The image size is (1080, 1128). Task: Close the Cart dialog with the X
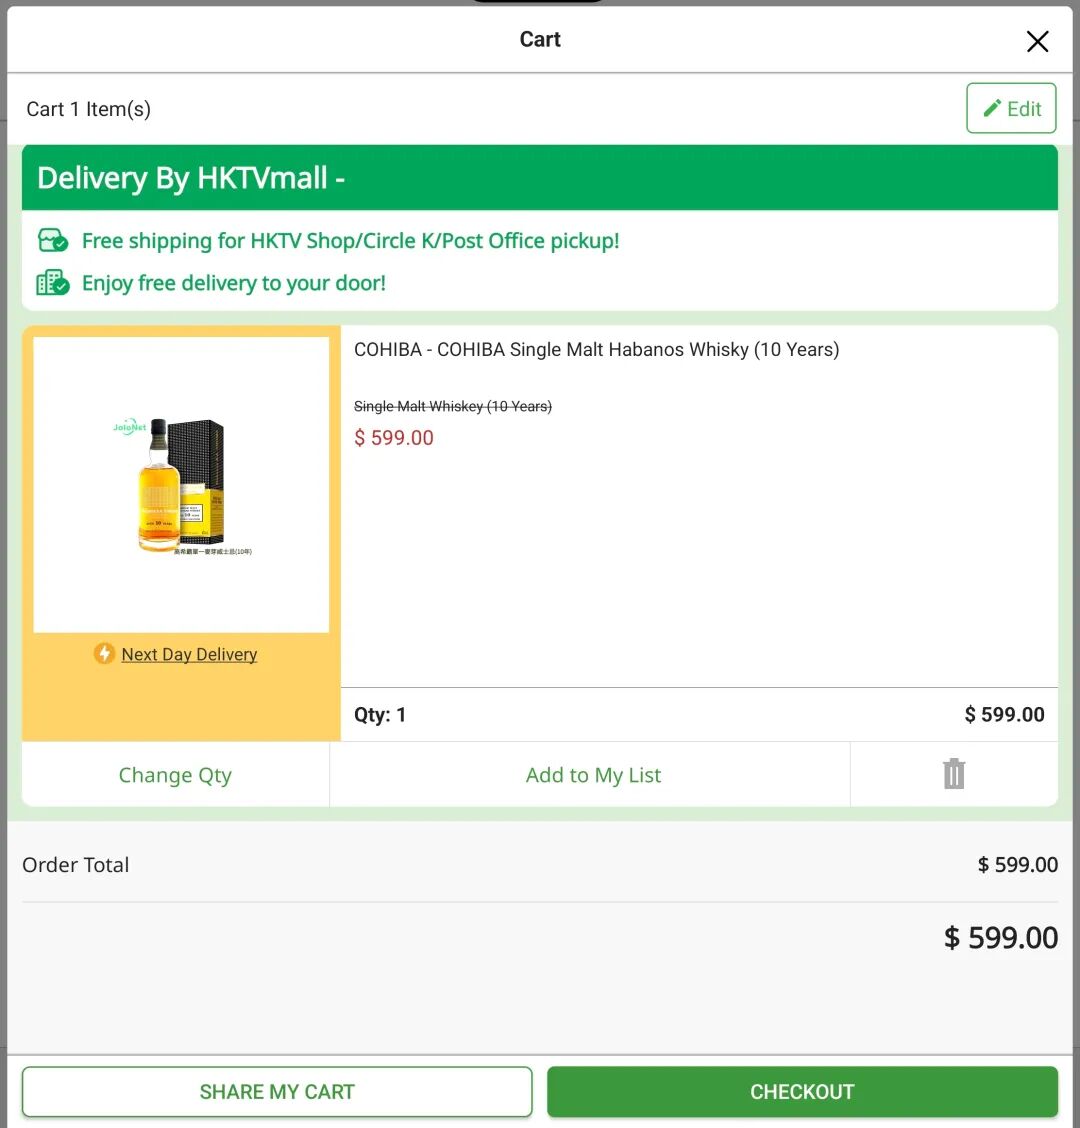[x=1037, y=41]
